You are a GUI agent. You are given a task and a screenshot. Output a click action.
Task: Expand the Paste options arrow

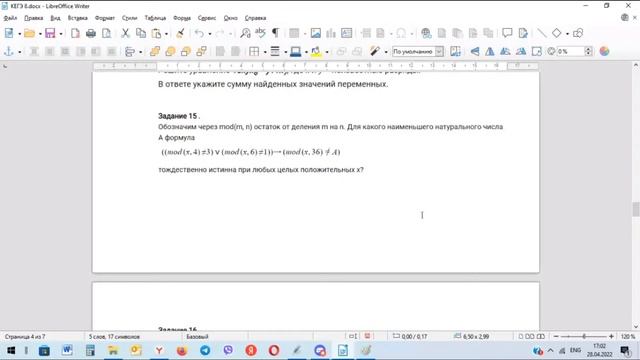click(166, 33)
